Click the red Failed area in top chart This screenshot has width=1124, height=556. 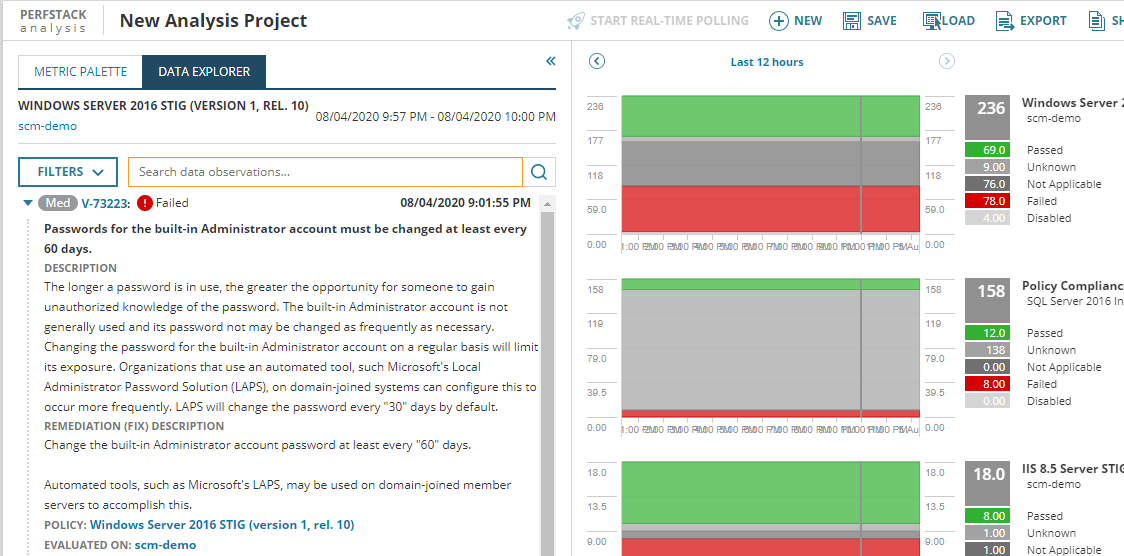[x=771, y=209]
